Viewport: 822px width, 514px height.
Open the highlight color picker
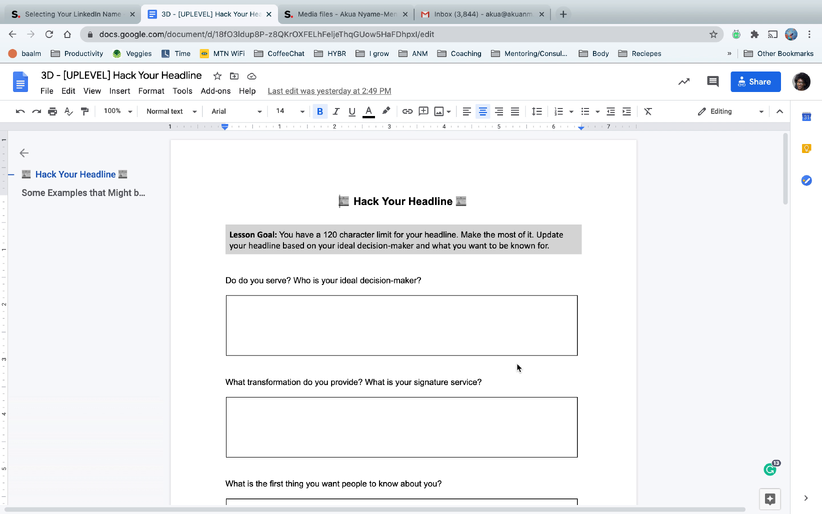(386, 111)
